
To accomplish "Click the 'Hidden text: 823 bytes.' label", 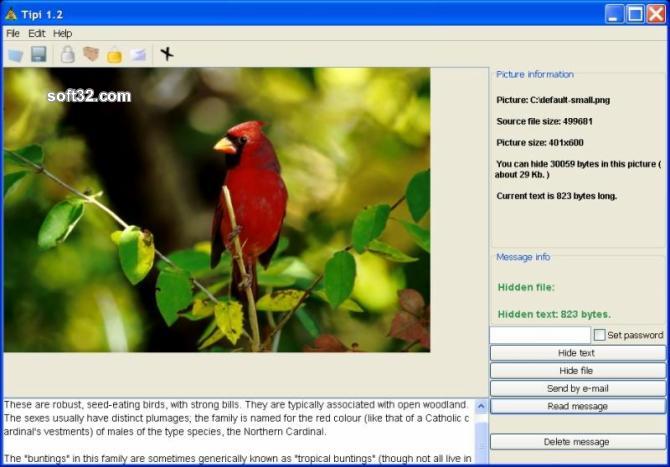I will point(554,314).
